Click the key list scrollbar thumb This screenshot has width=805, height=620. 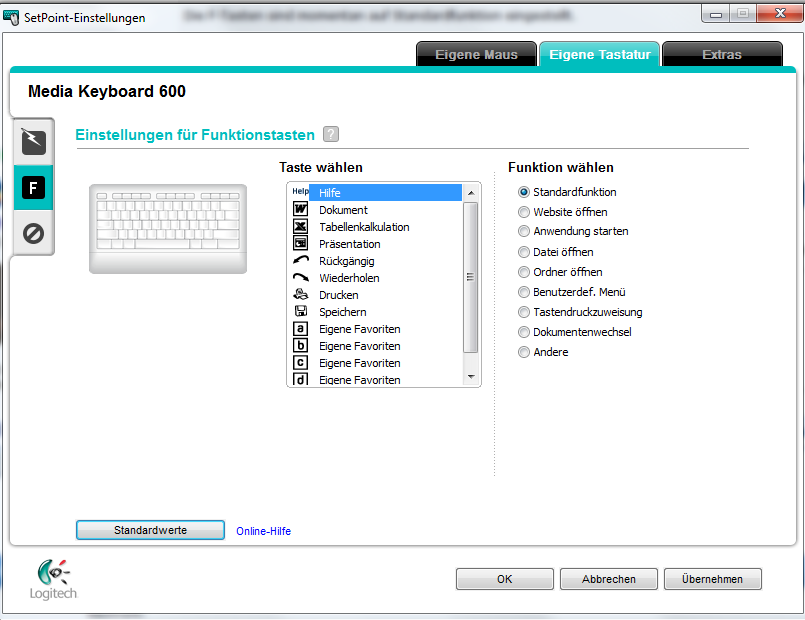point(470,277)
